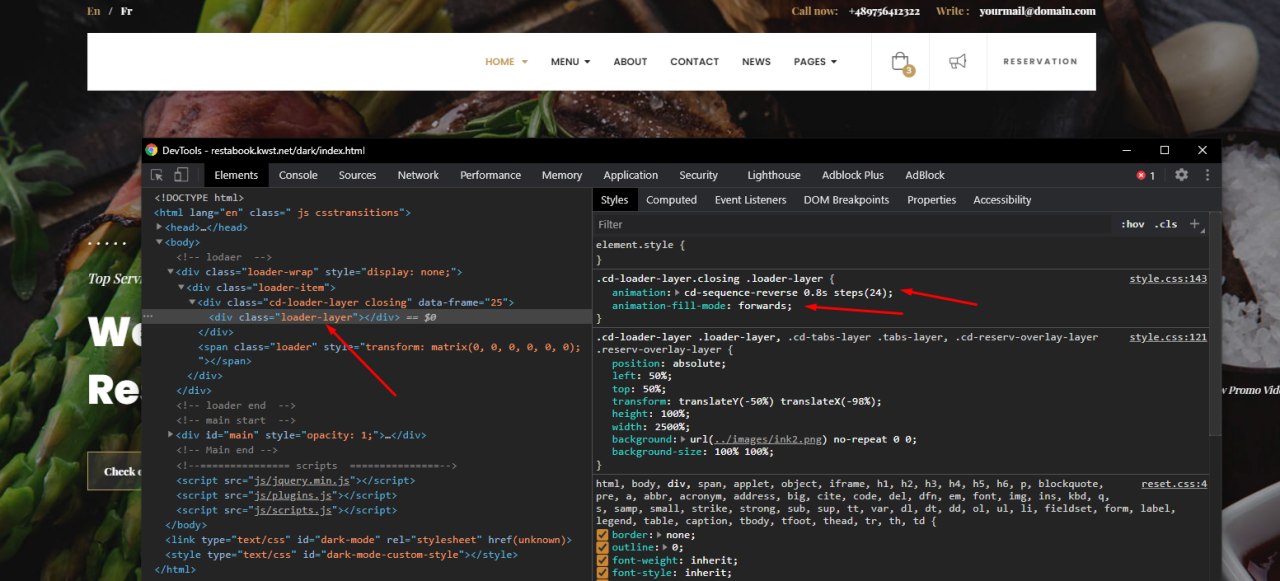The image size is (1280, 581).
Task: Activate the inspect element picker icon
Action: [x=157, y=175]
